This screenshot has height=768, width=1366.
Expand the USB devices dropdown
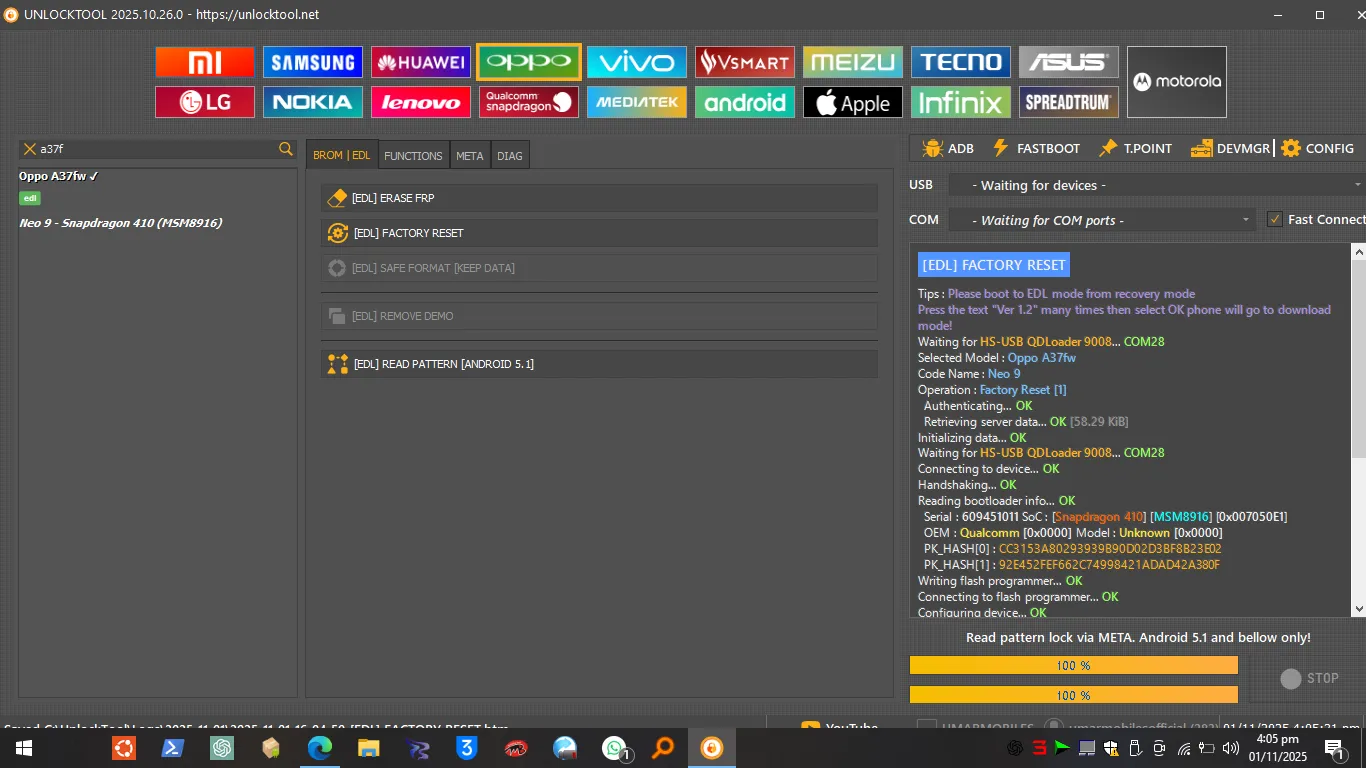pyautogui.click(x=1154, y=185)
